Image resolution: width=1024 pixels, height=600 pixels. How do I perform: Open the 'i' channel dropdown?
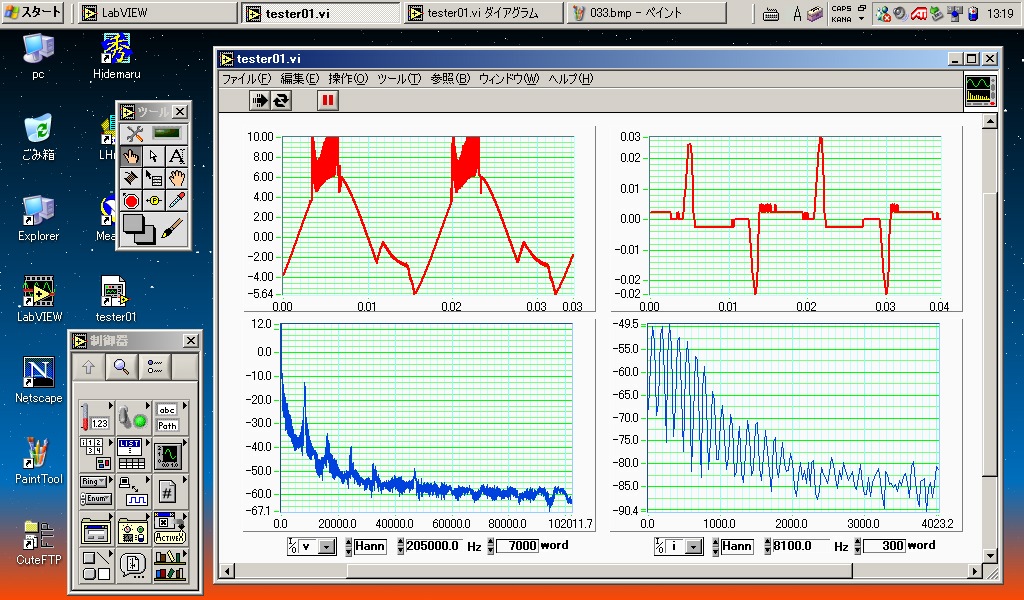[693, 546]
